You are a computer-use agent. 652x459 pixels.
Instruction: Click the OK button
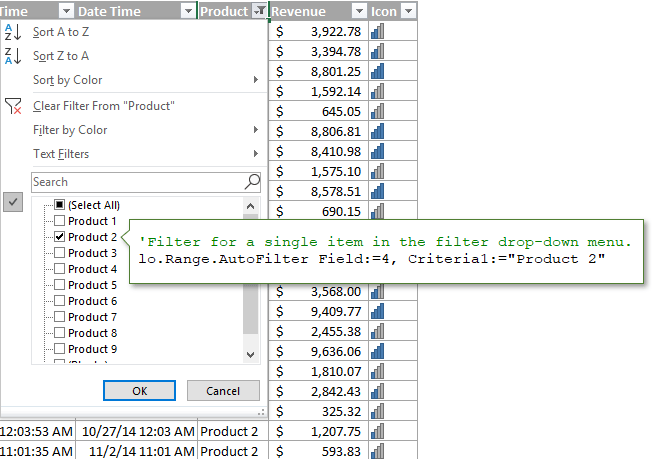pyautogui.click(x=139, y=391)
